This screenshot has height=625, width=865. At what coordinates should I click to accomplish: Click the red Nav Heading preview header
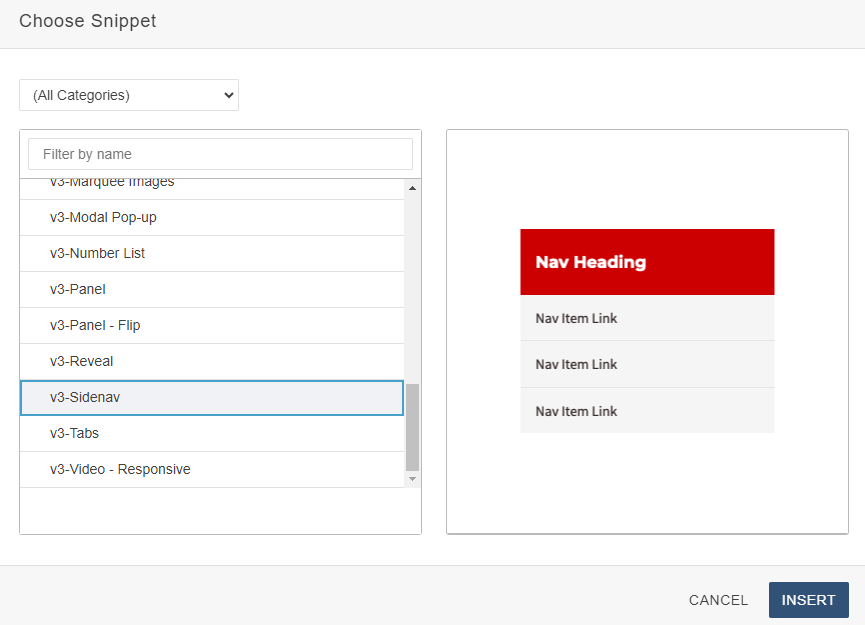coord(647,262)
